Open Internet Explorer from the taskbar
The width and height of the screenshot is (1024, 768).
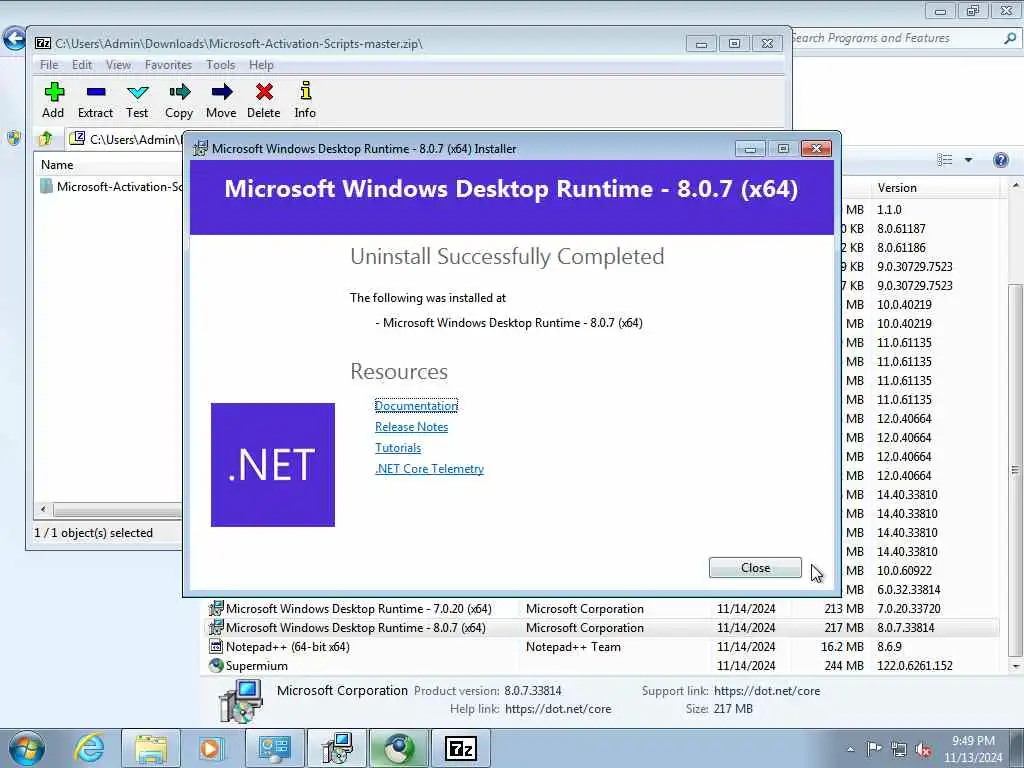[89, 748]
